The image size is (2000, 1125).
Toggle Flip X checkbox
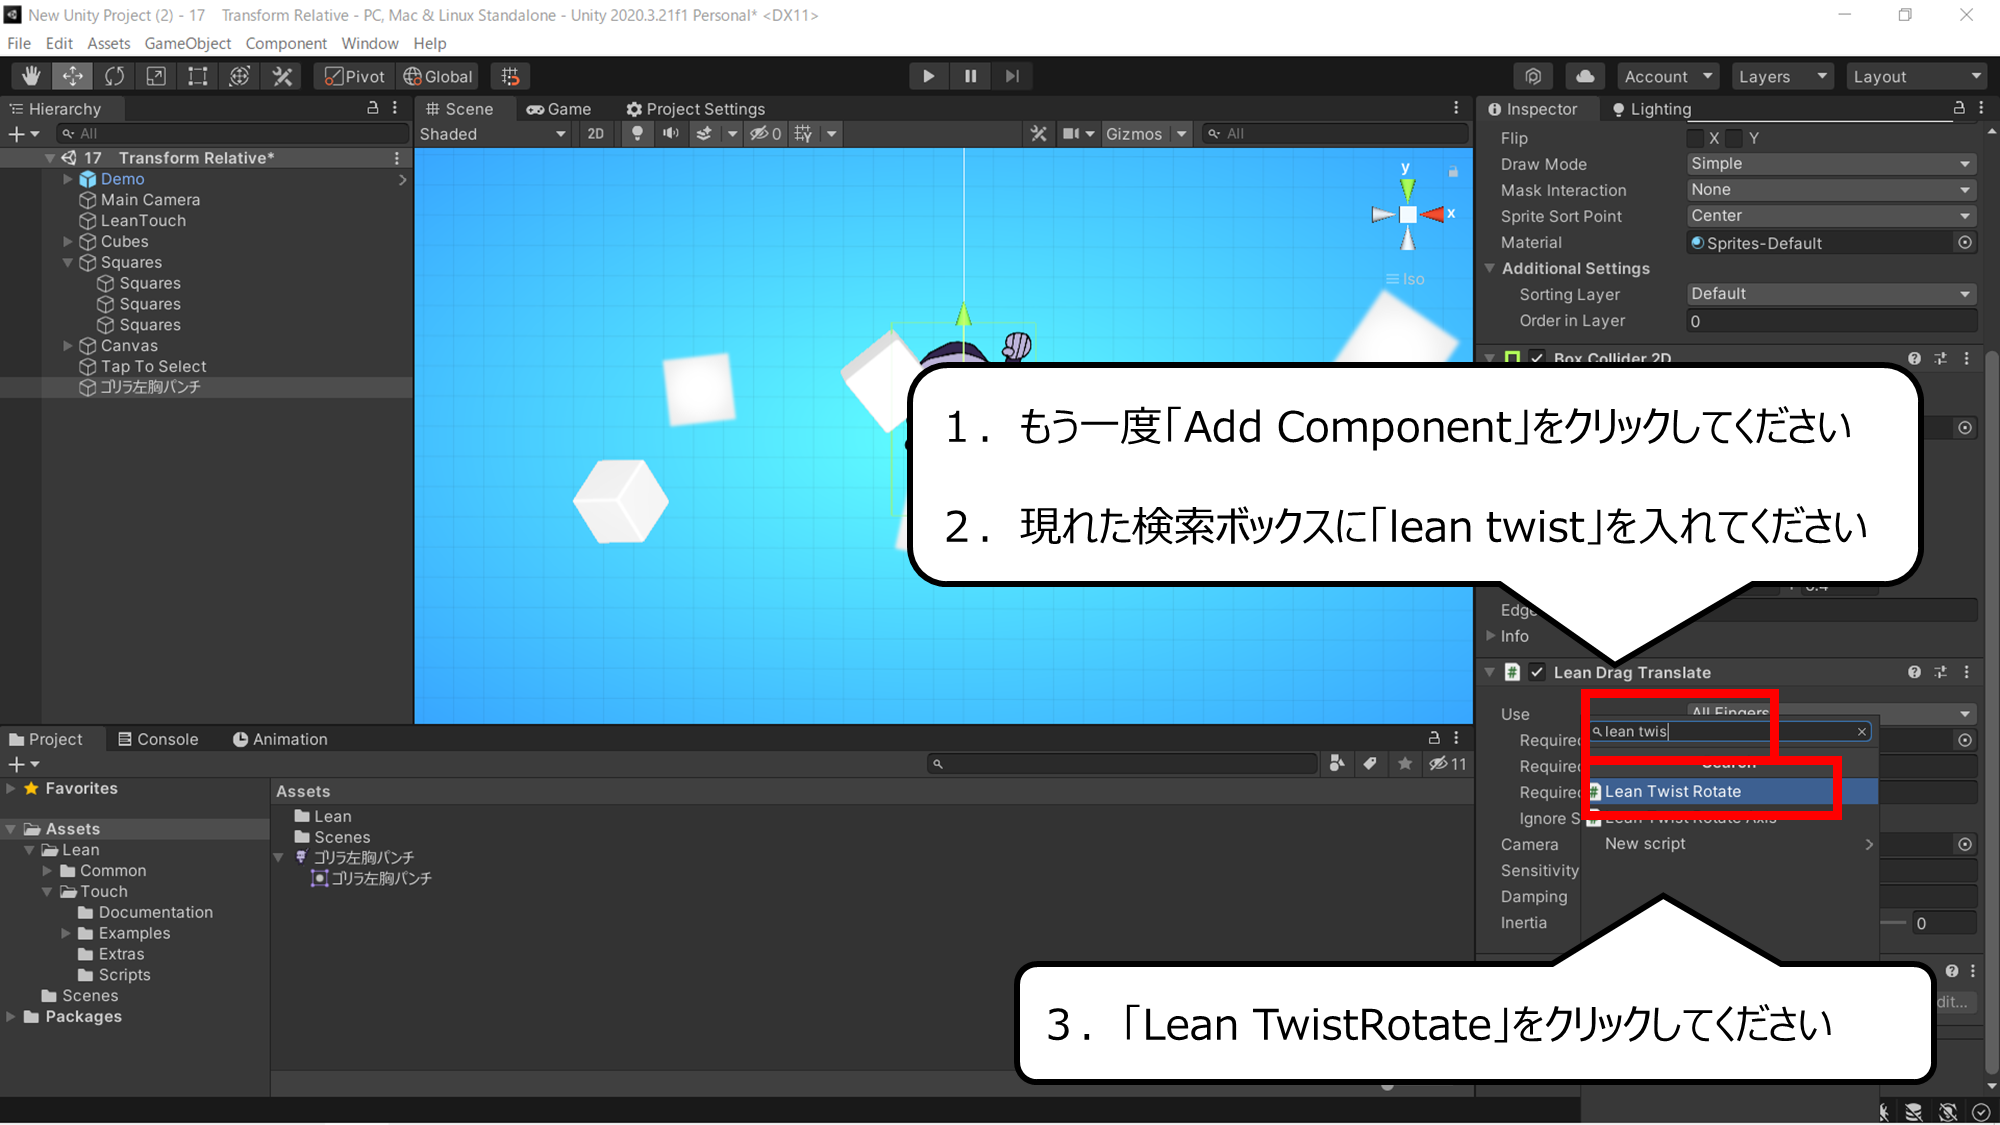pyautogui.click(x=1696, y=138)
